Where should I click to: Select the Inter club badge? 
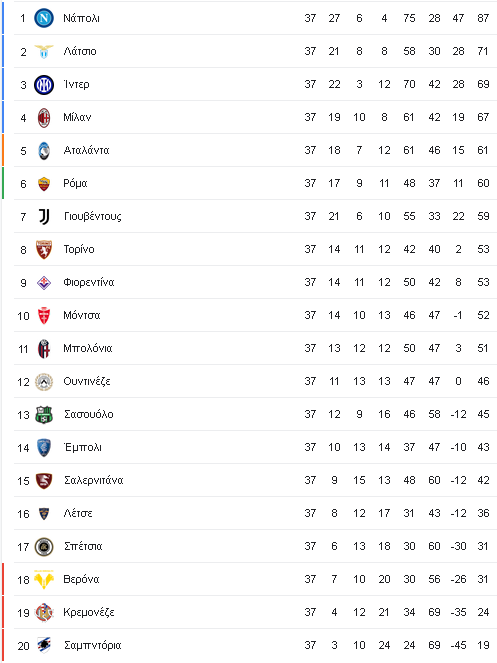click(x=44, y=85)
